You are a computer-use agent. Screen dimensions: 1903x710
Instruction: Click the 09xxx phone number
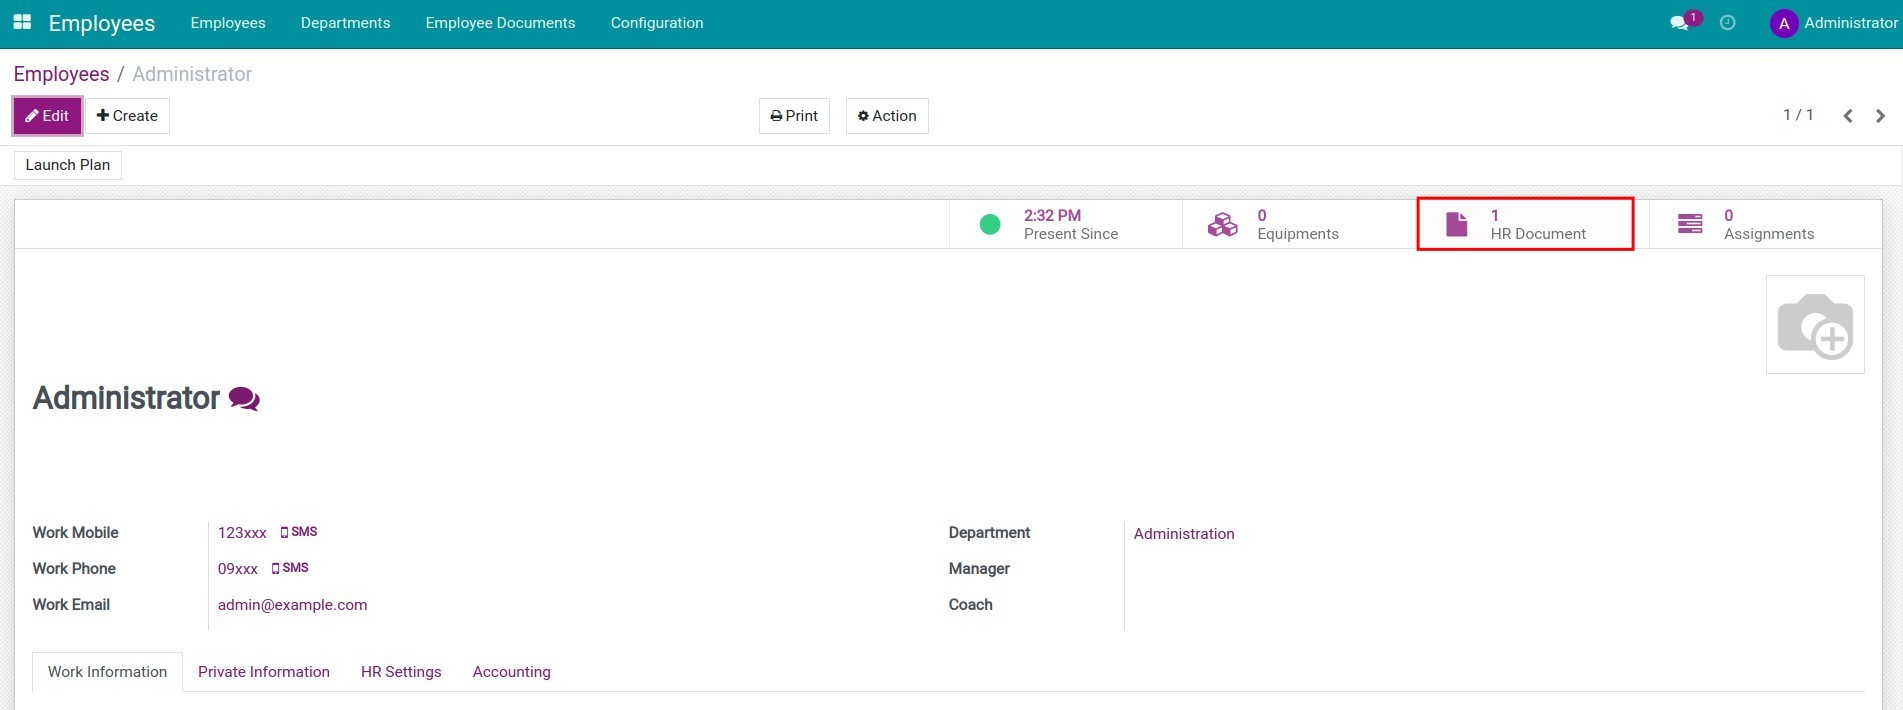pyautogui.click(x=238, y=569)
